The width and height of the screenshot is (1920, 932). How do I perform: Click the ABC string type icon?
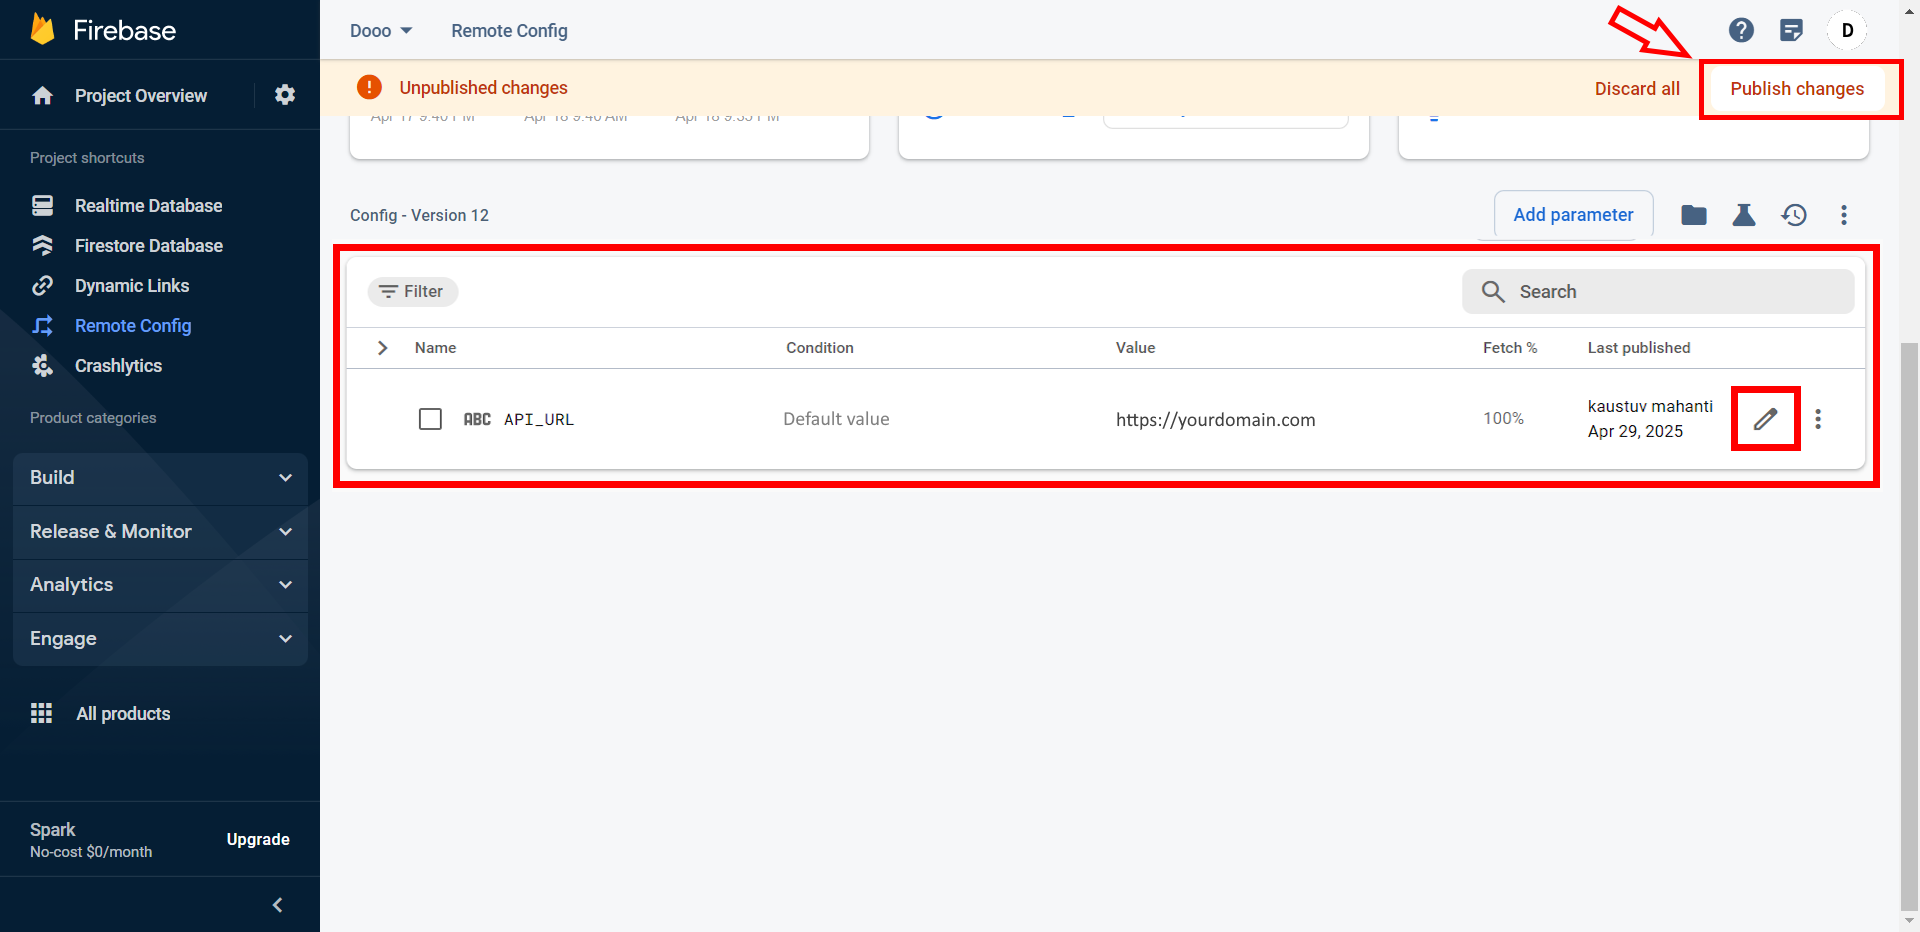coord(477,420)
